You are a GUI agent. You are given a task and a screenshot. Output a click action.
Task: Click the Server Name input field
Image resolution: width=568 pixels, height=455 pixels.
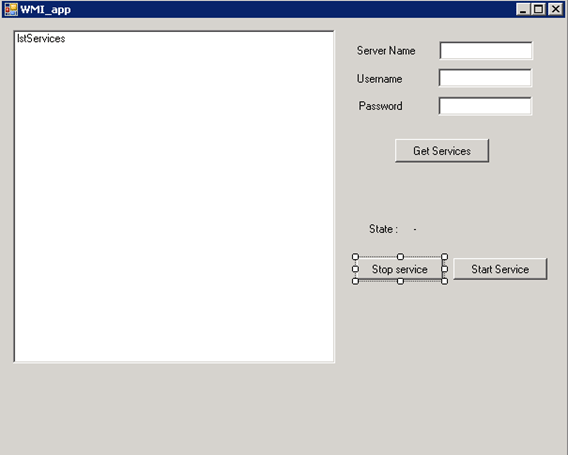tap(486, 50)
